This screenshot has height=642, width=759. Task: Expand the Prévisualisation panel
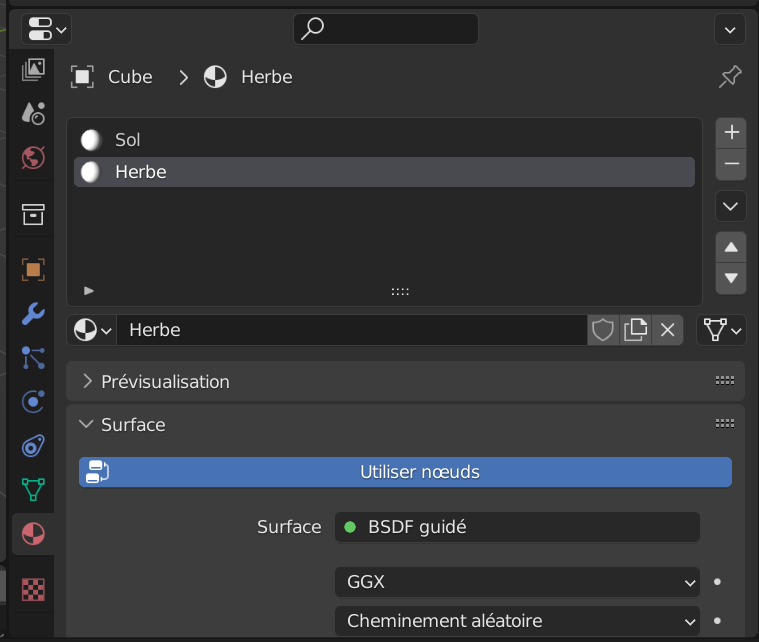(x=165, y=381)
